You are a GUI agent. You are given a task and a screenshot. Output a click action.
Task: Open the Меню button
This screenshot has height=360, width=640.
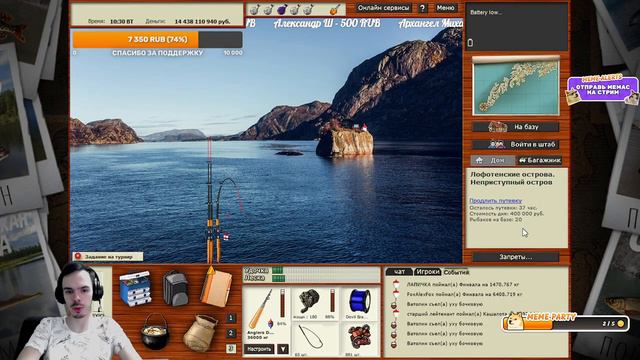[445, 8]
